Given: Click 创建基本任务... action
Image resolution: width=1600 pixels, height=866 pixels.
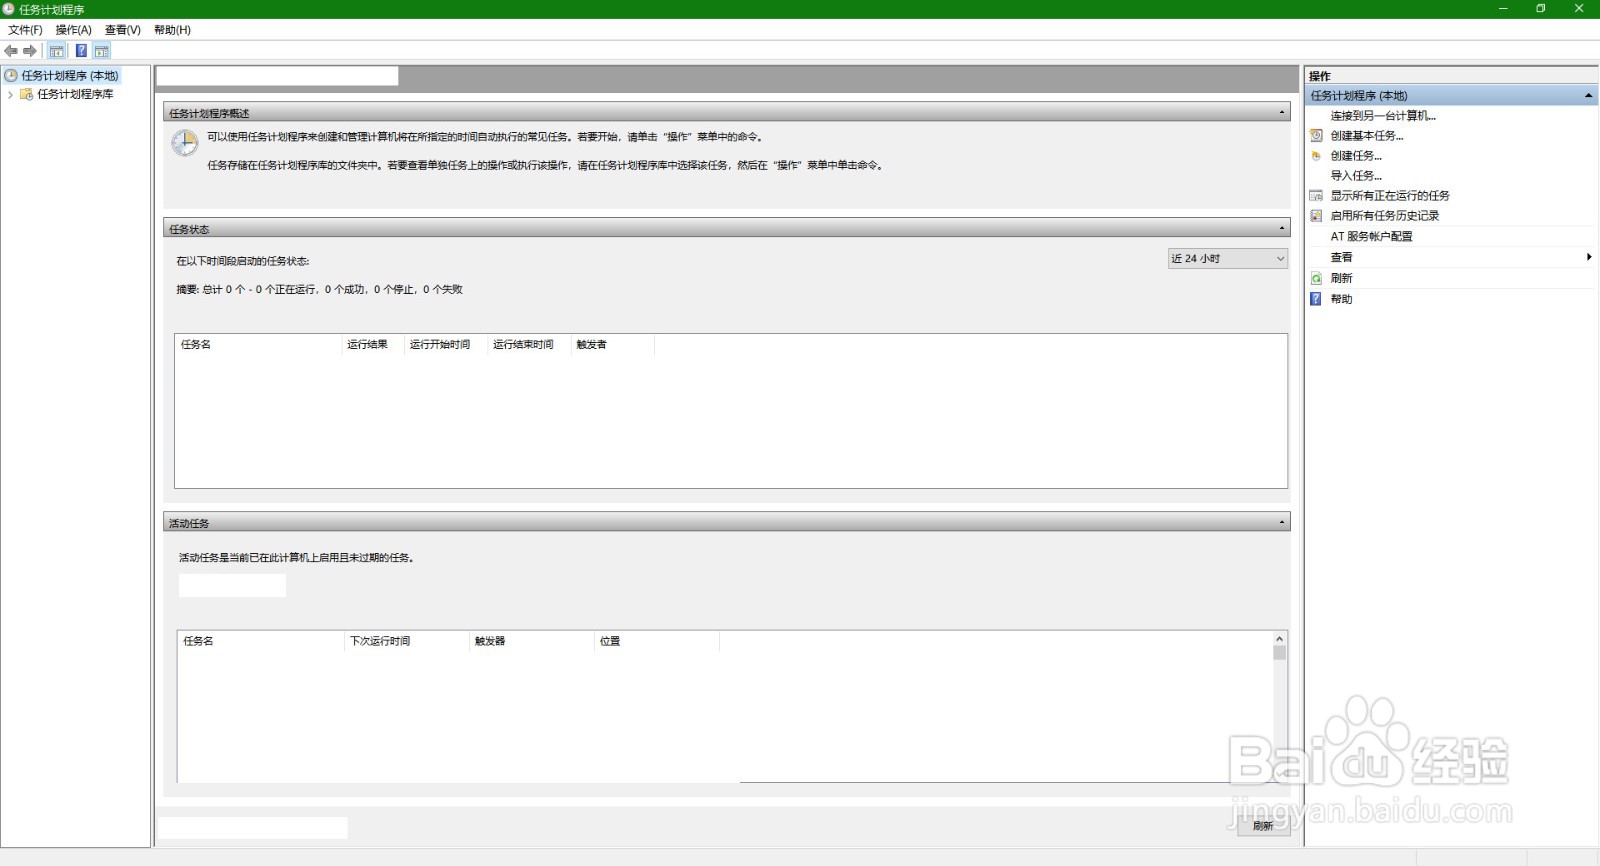Looking at the screenshot, I should coord(1367,135).
